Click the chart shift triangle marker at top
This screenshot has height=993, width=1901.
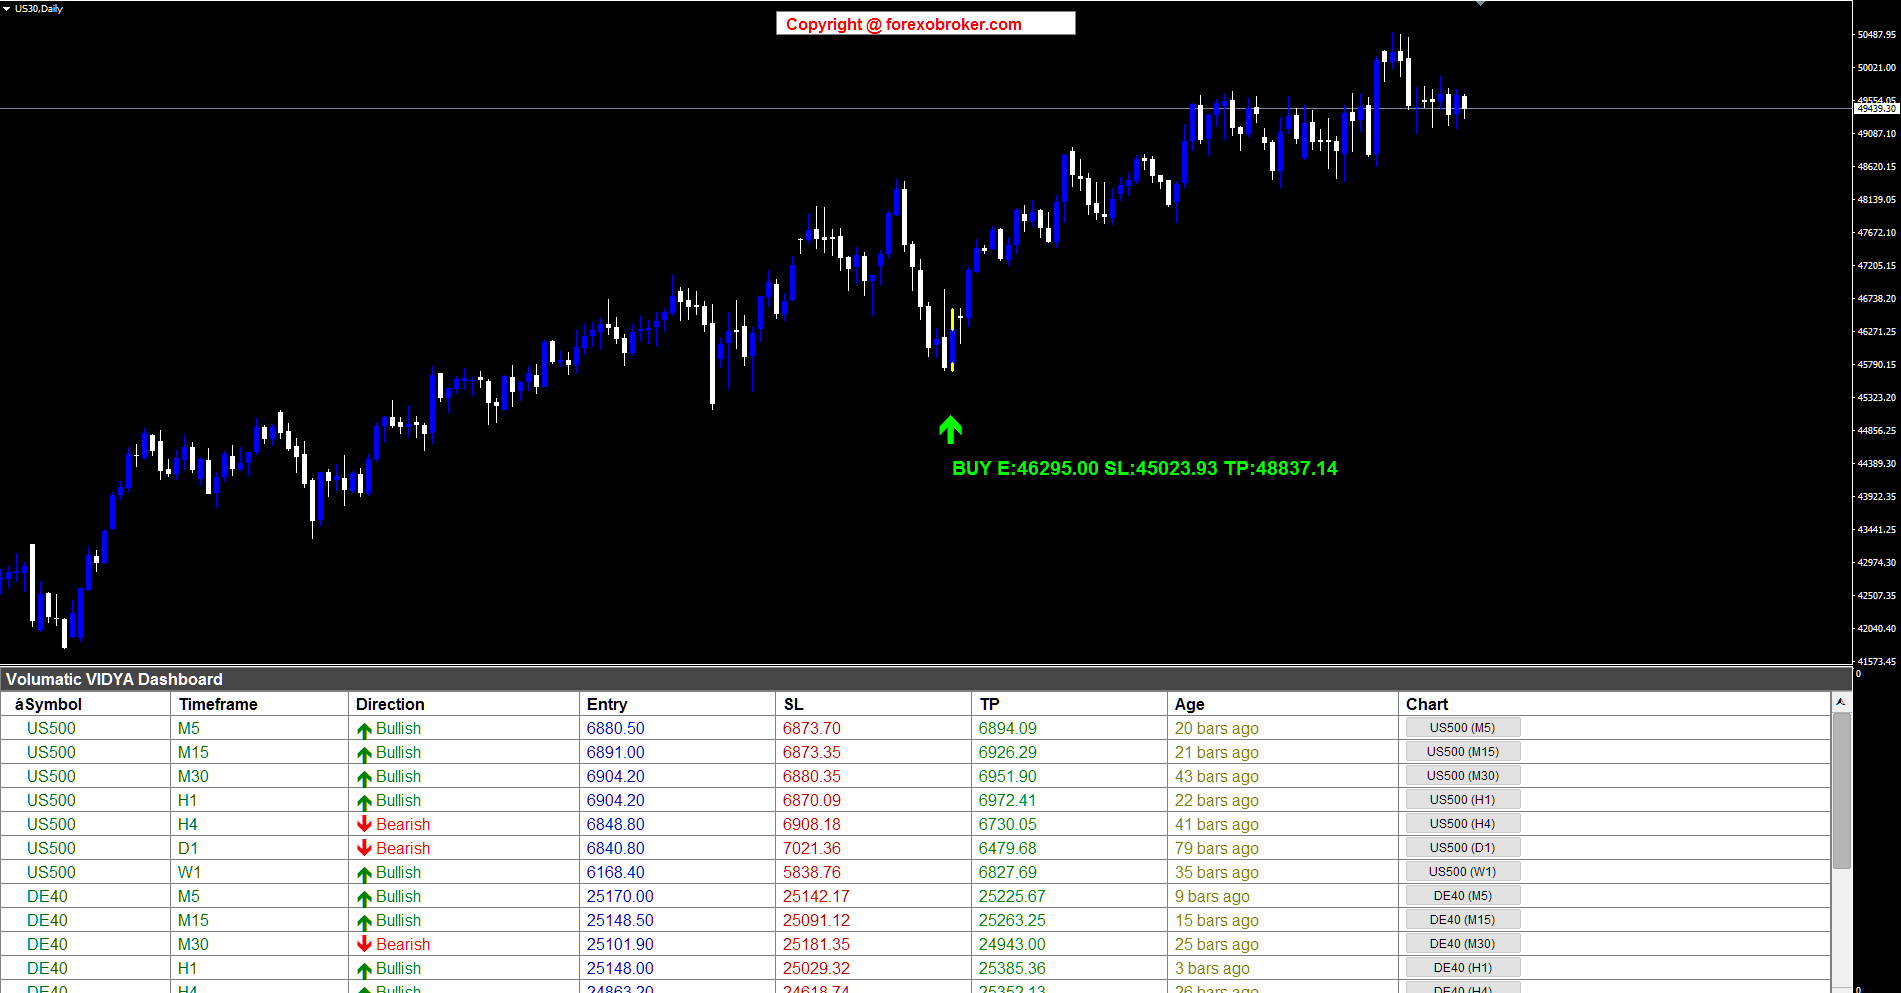click(1480, 4)
